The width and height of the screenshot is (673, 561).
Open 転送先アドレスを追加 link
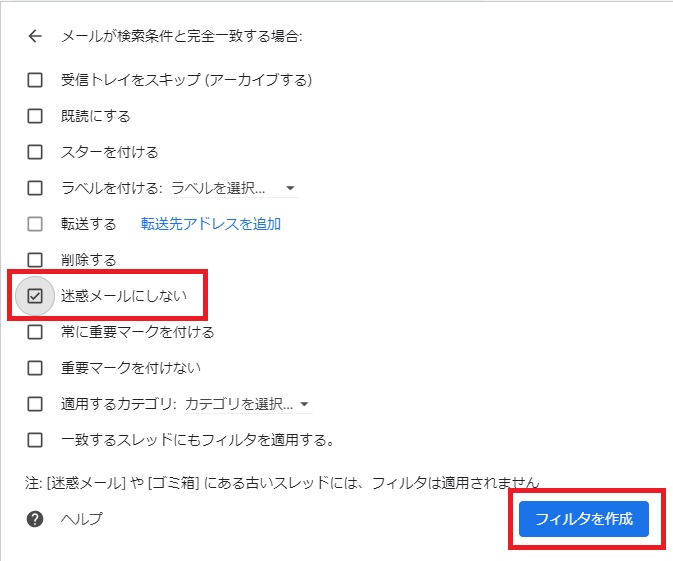[211, 224]
